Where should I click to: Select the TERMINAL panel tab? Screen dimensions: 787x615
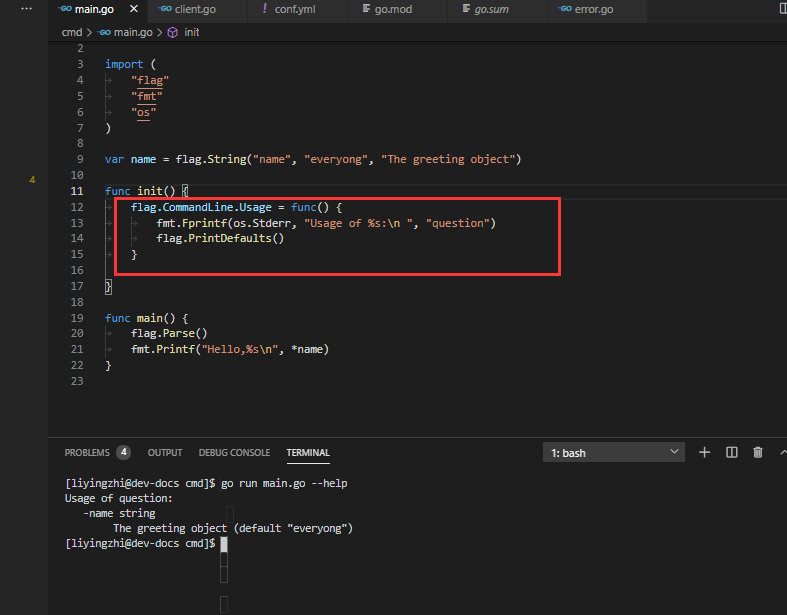pyautogui.click(x=308, y=452)
